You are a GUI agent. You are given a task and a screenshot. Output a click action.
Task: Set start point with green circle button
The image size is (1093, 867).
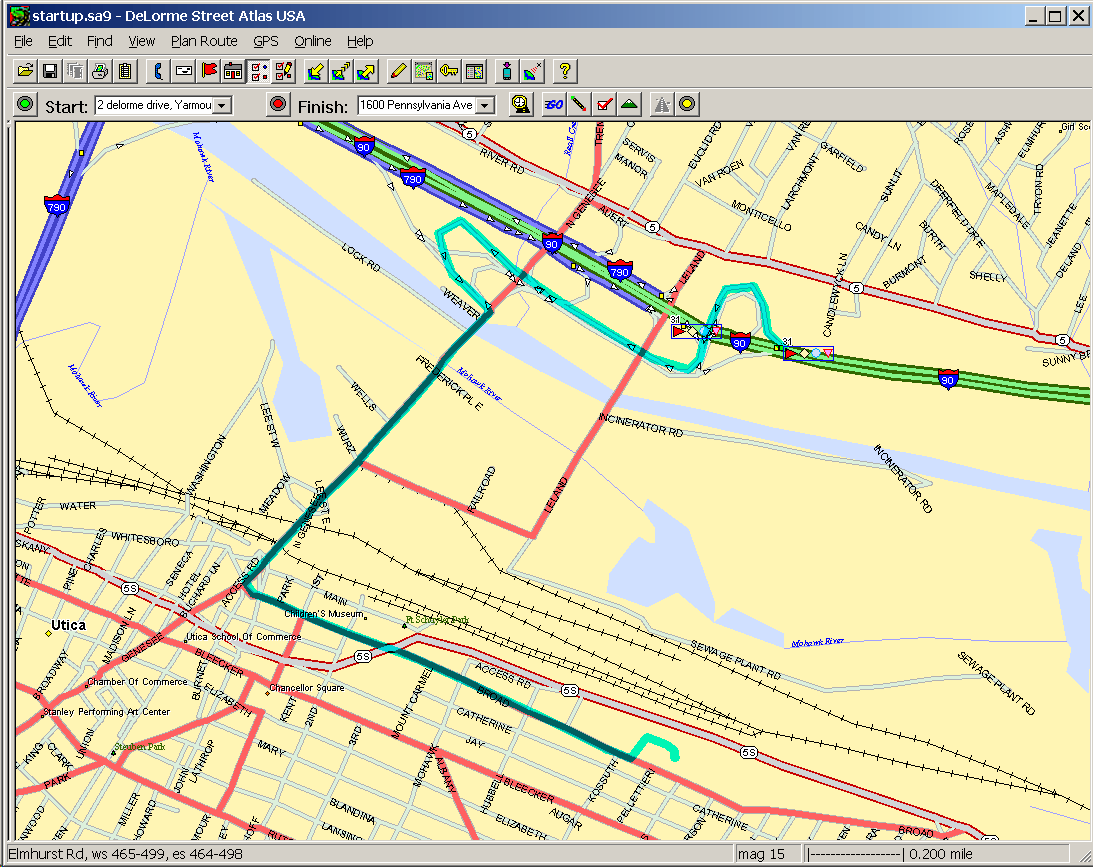(26, 105)
